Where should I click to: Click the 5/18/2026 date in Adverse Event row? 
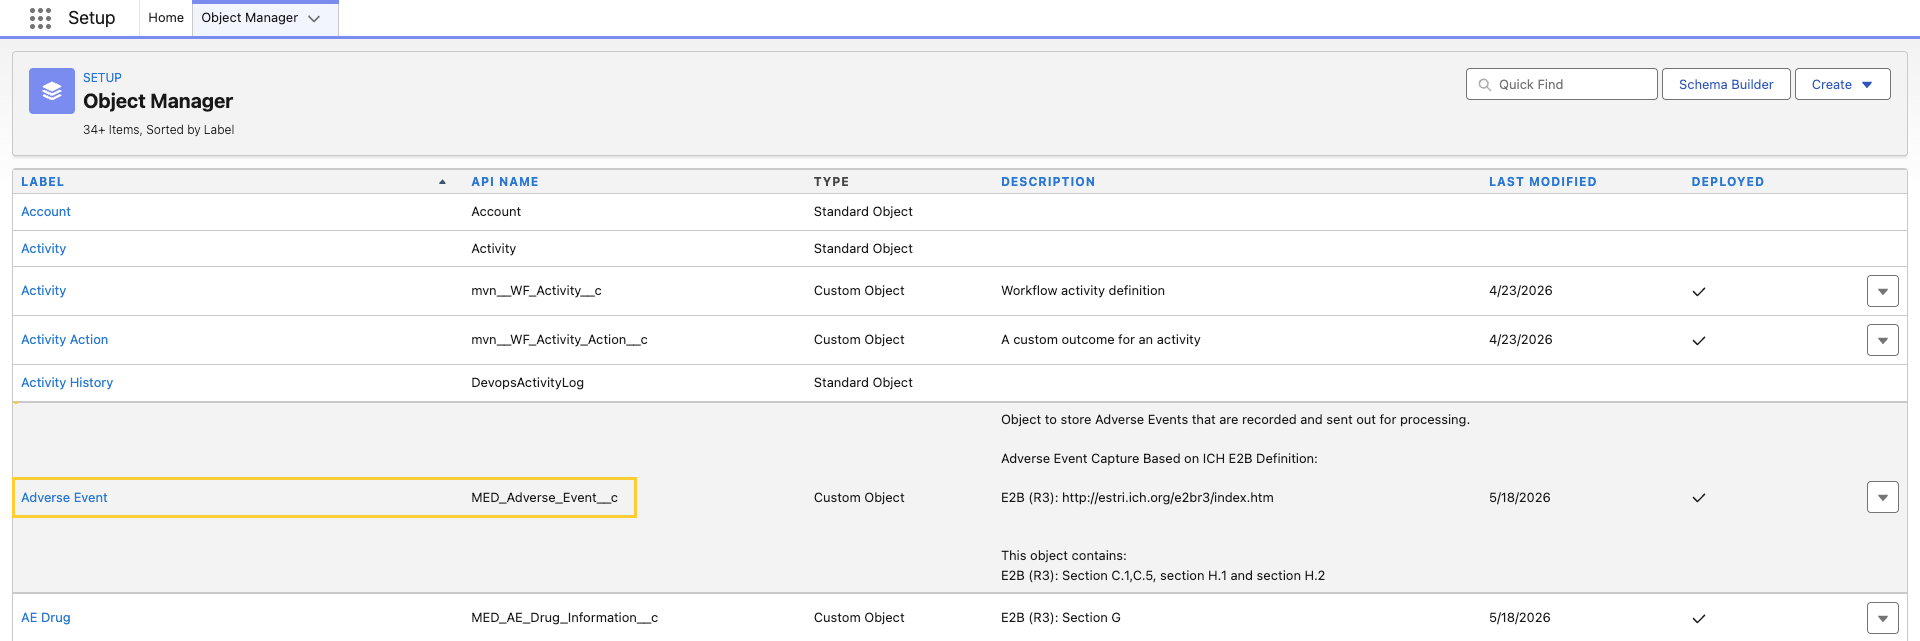tap(1520, 498)
